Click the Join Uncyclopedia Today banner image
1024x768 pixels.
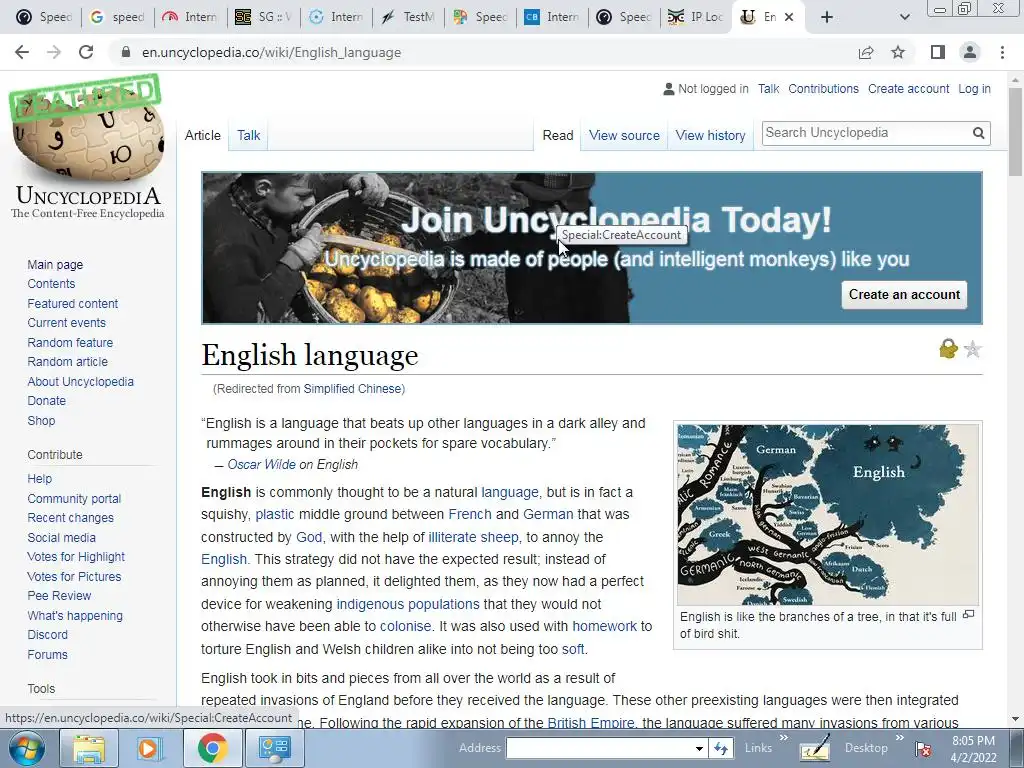(x=592, y=248)
